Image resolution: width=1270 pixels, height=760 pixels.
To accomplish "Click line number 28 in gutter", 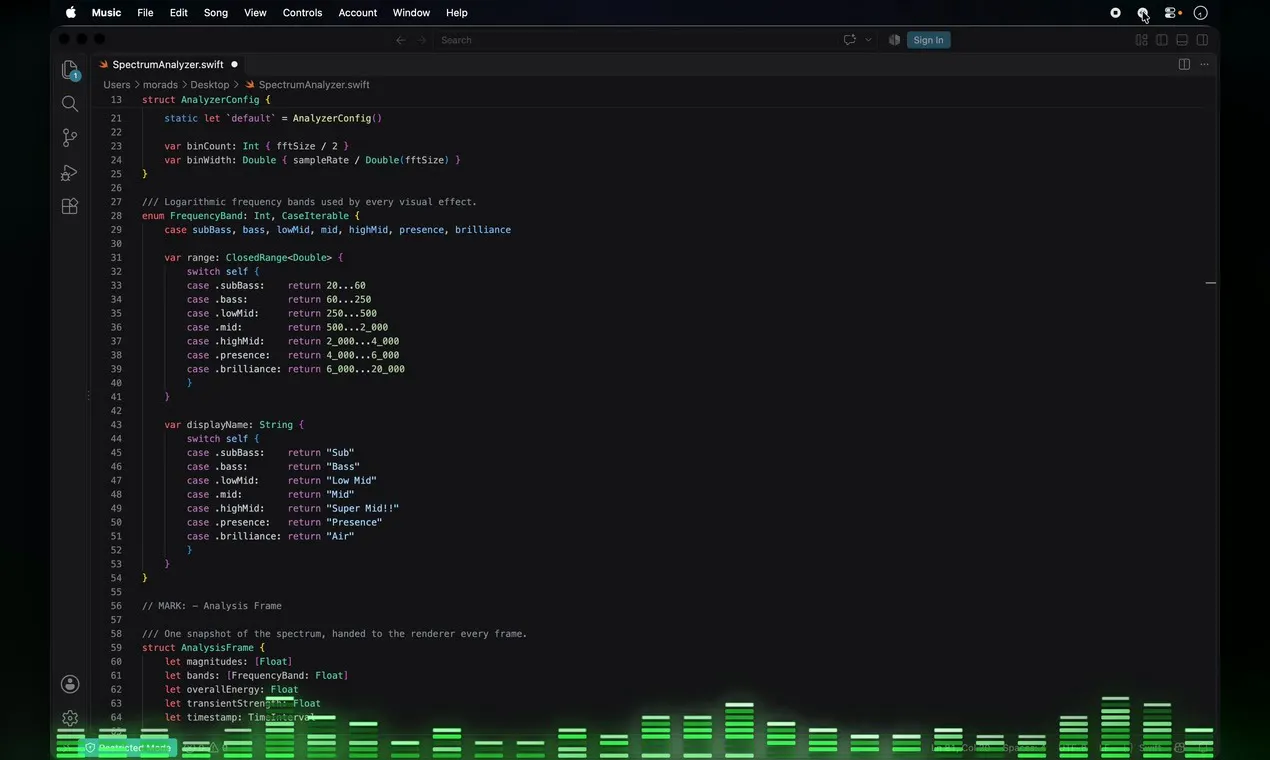I will (116, 216).
